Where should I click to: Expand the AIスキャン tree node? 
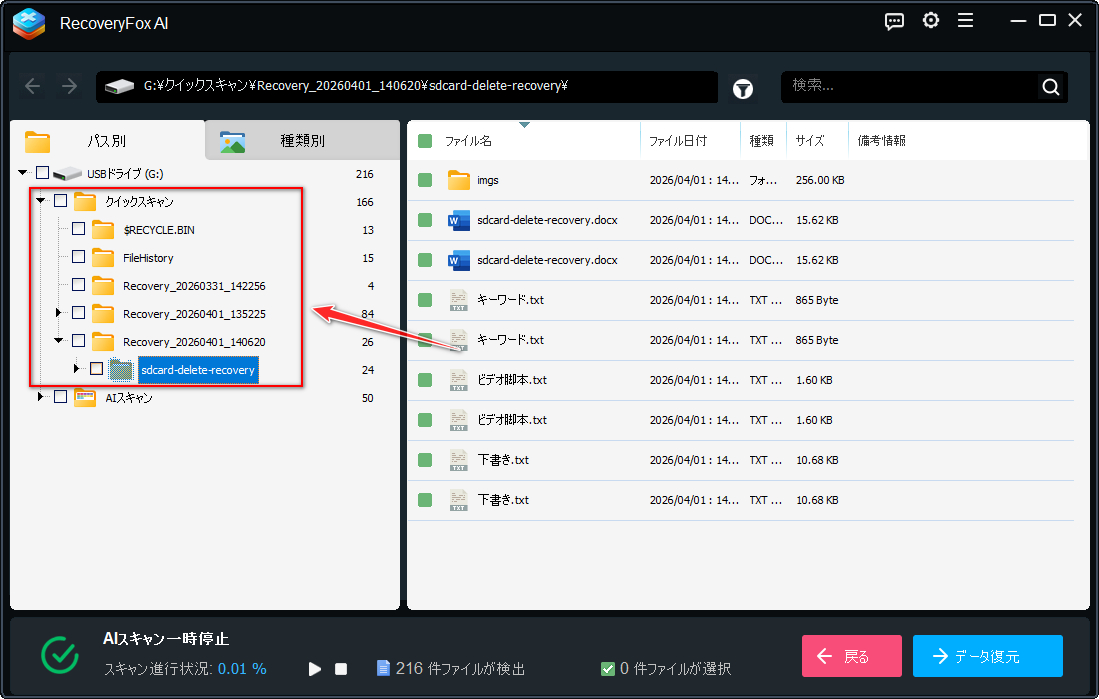click(x=41, y=397)
